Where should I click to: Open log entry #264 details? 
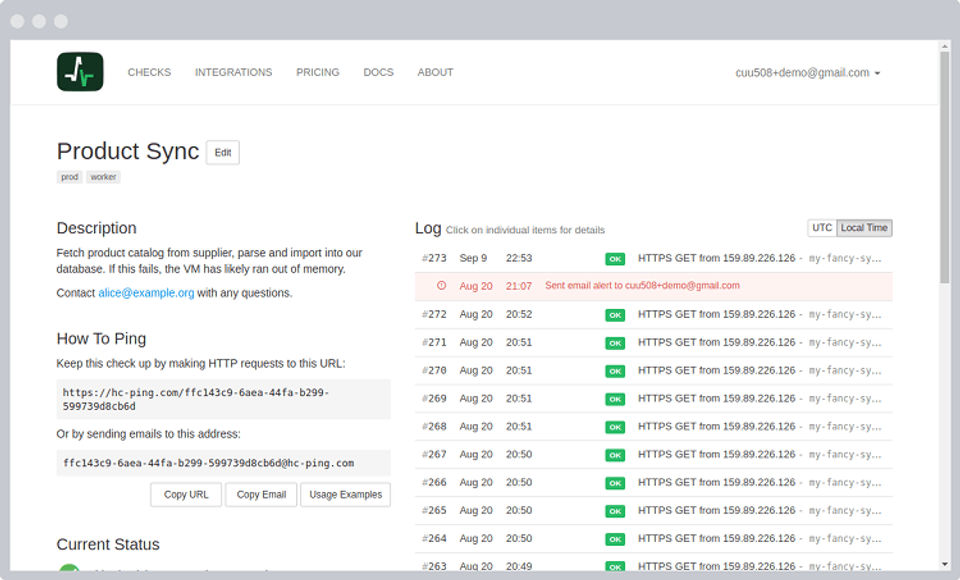653,539
